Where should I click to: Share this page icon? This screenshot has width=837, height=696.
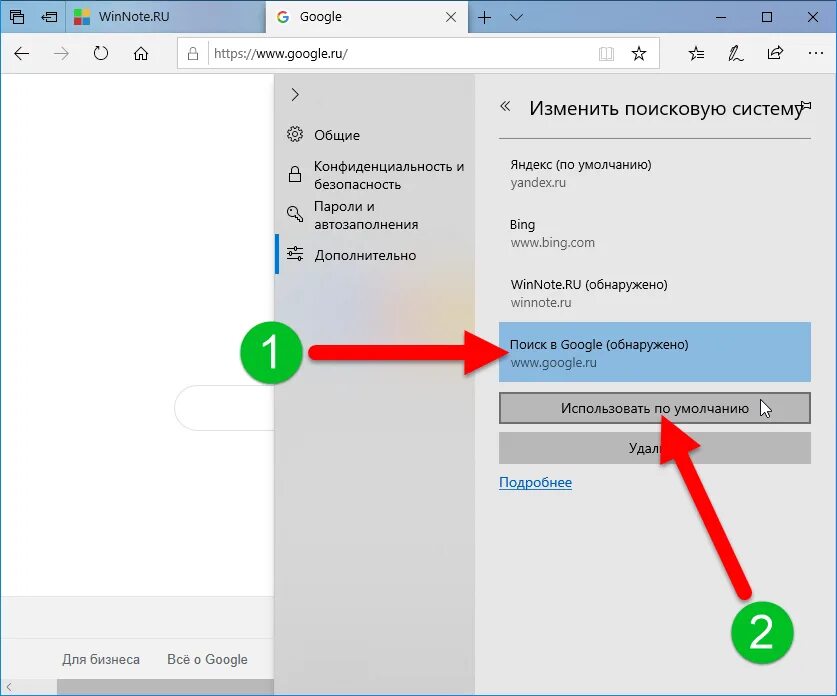[x=775, y=53]
